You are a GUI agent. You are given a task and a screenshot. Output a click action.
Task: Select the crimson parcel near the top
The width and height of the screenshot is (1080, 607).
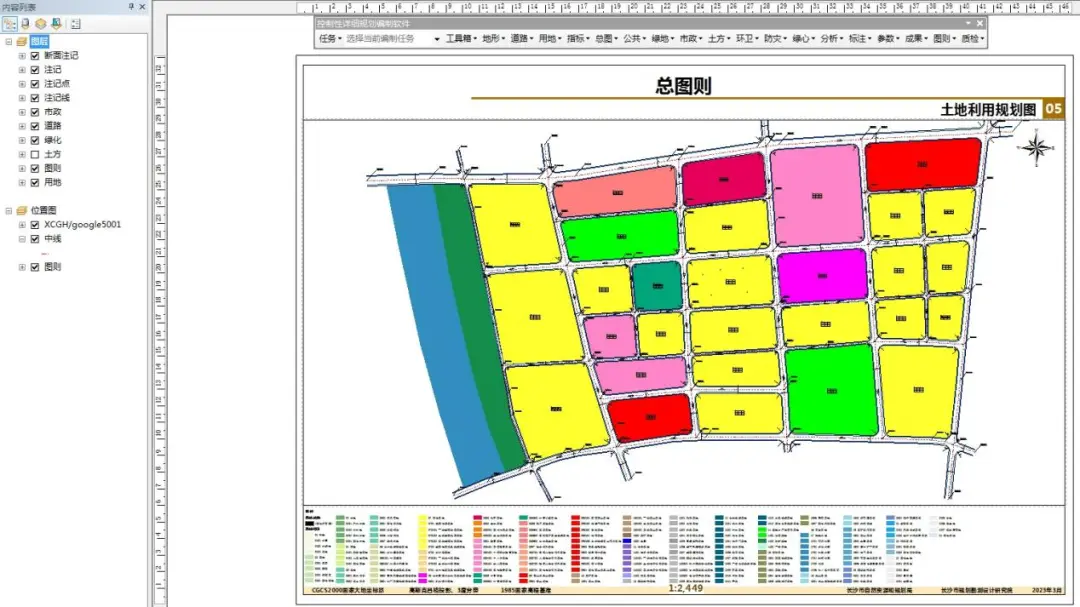tap(723, 179)
